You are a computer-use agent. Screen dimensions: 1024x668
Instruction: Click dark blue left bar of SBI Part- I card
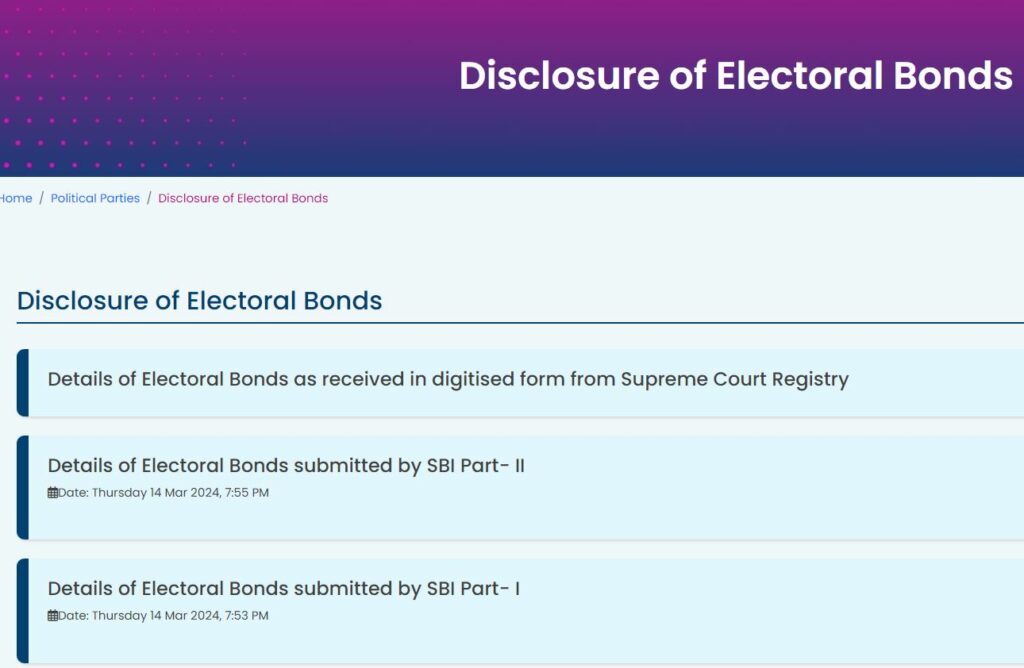click(x=23, y=611)
